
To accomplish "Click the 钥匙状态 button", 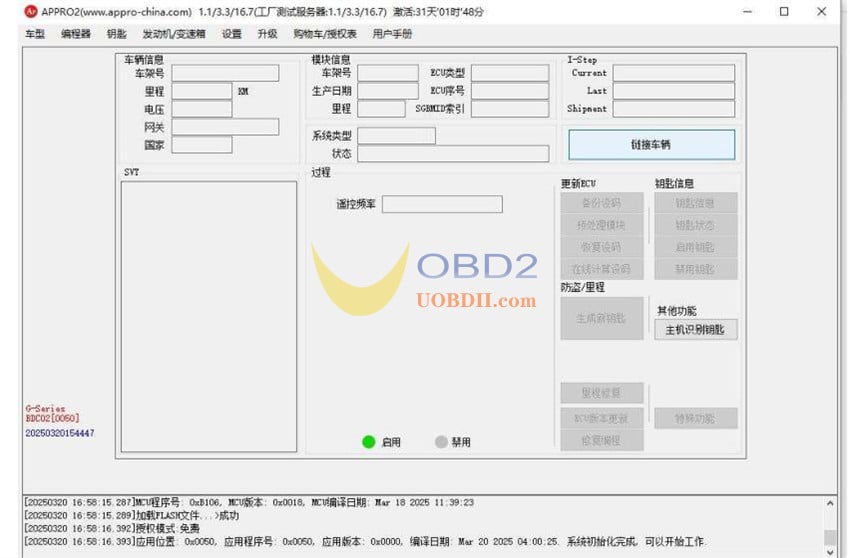I will coord(696,225).
